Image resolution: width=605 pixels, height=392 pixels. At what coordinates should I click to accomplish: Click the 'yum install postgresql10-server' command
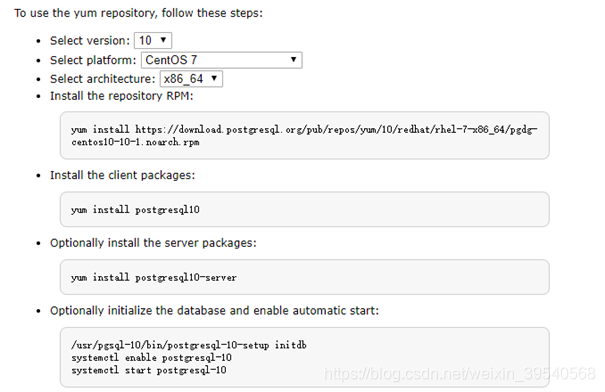click(x=154, y=277)
